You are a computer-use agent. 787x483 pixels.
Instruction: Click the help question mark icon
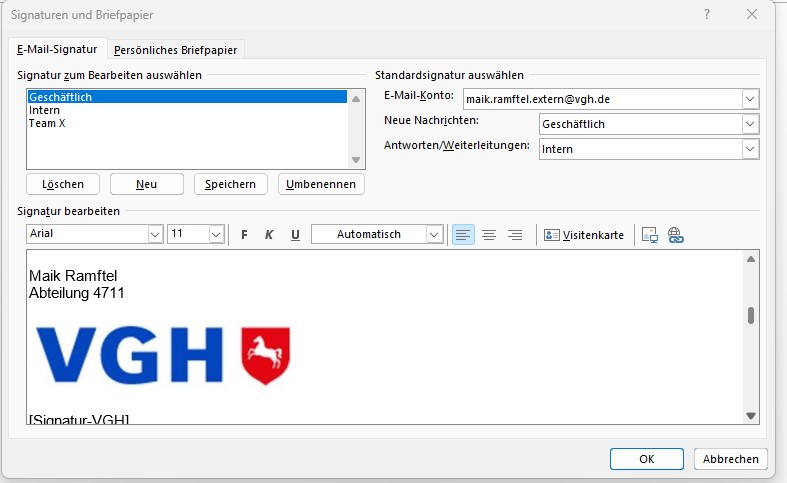pyautogui.click(x=707, y=15)
